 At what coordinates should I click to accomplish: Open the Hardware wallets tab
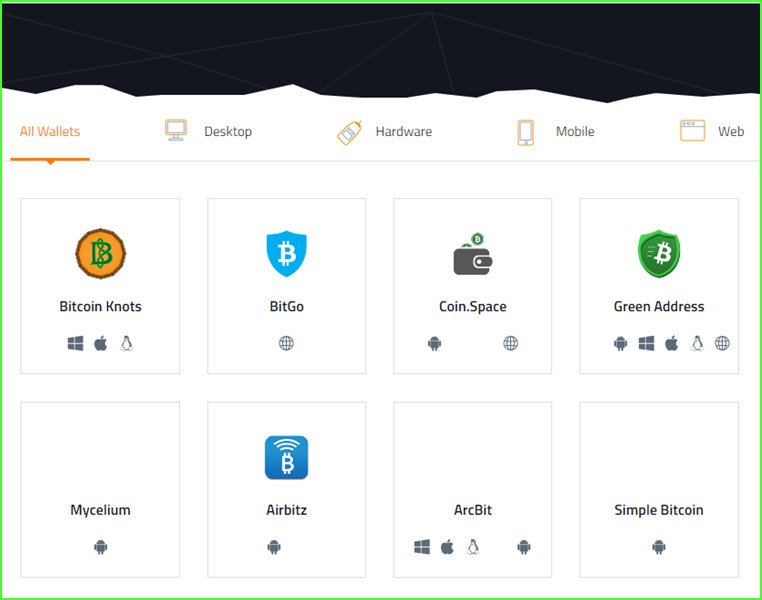click(404, 132)
